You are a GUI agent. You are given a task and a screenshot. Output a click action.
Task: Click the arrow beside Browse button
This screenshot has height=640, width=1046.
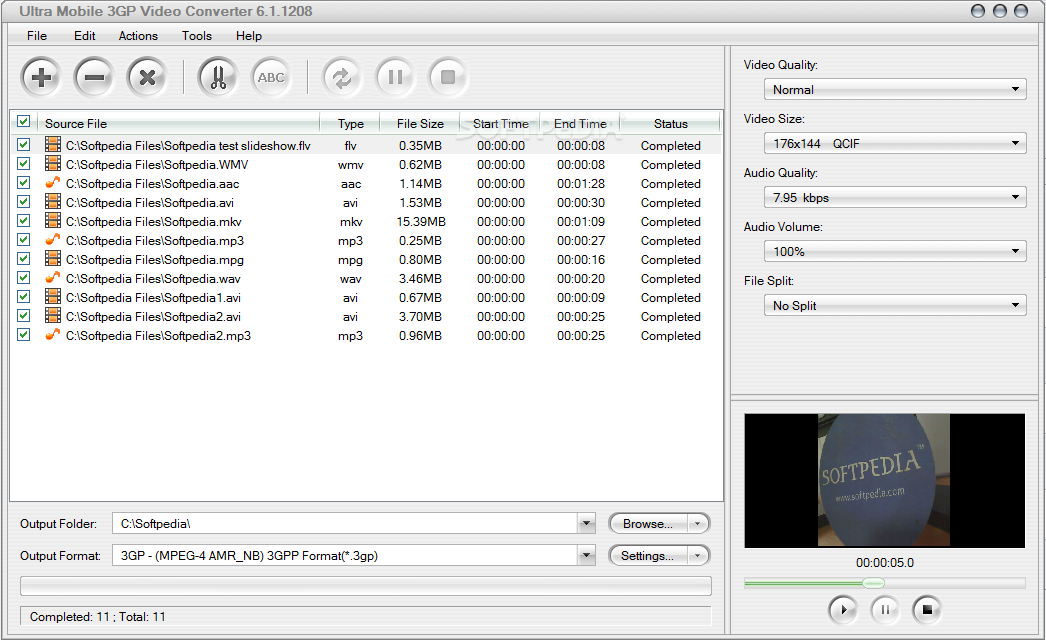pyautogui.click(x=698, y=524)
